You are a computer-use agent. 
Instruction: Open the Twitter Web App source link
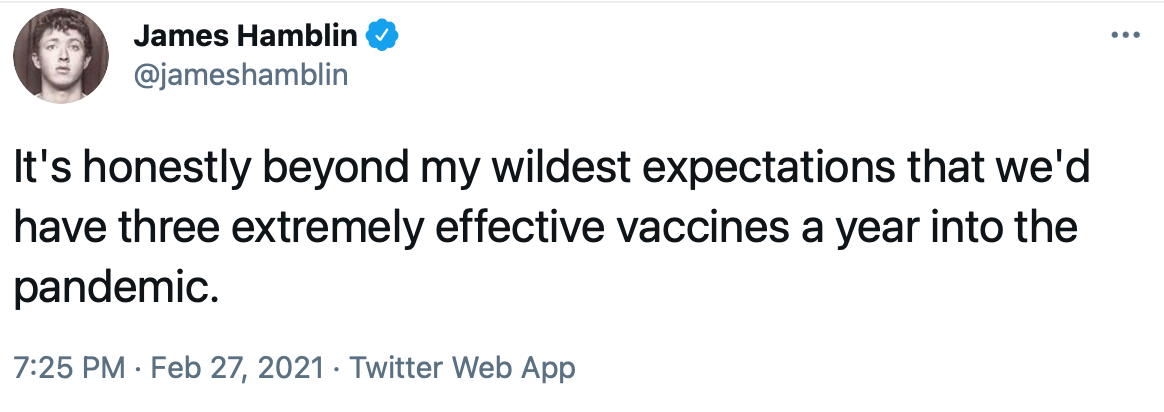(x=460, y=368)
